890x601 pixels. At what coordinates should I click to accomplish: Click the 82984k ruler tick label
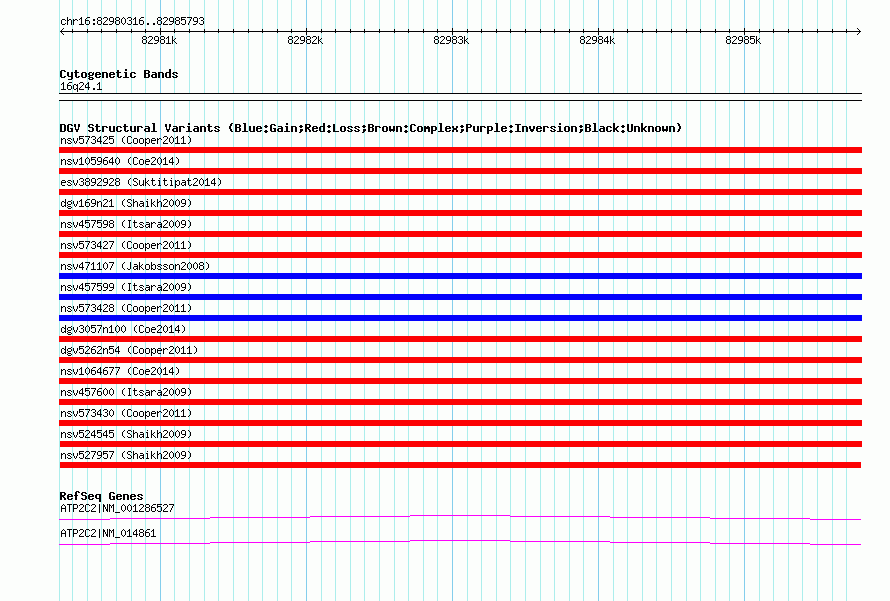pyautogui.click(x=597, y=40)
